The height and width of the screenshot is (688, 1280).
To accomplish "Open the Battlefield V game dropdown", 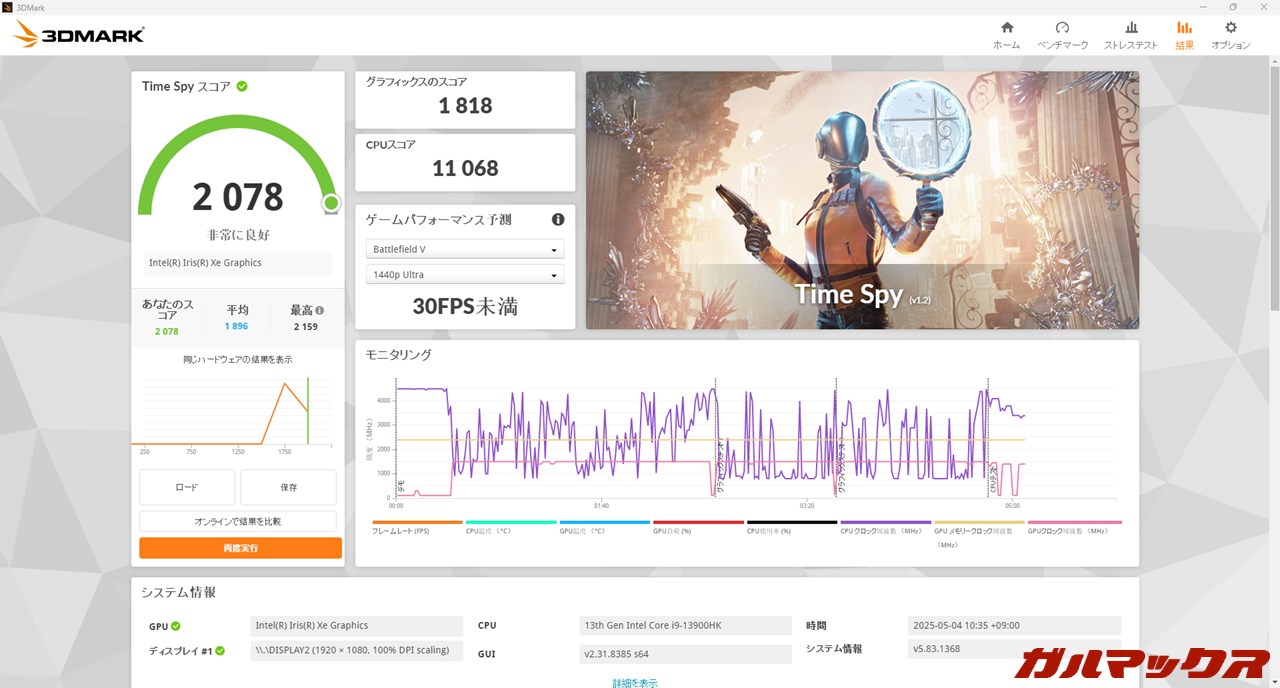I will click(x=465, y=249).
